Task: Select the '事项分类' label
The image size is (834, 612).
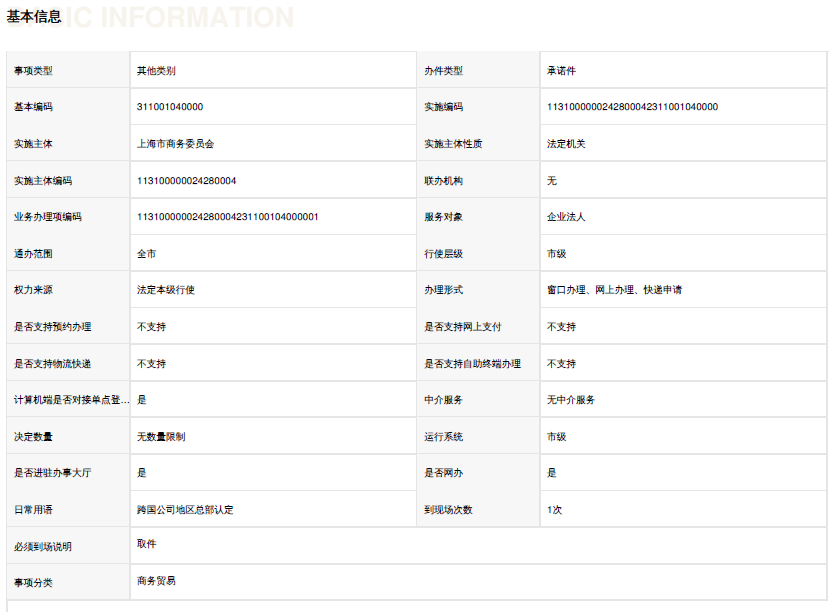Action: [x=33, y=583]
